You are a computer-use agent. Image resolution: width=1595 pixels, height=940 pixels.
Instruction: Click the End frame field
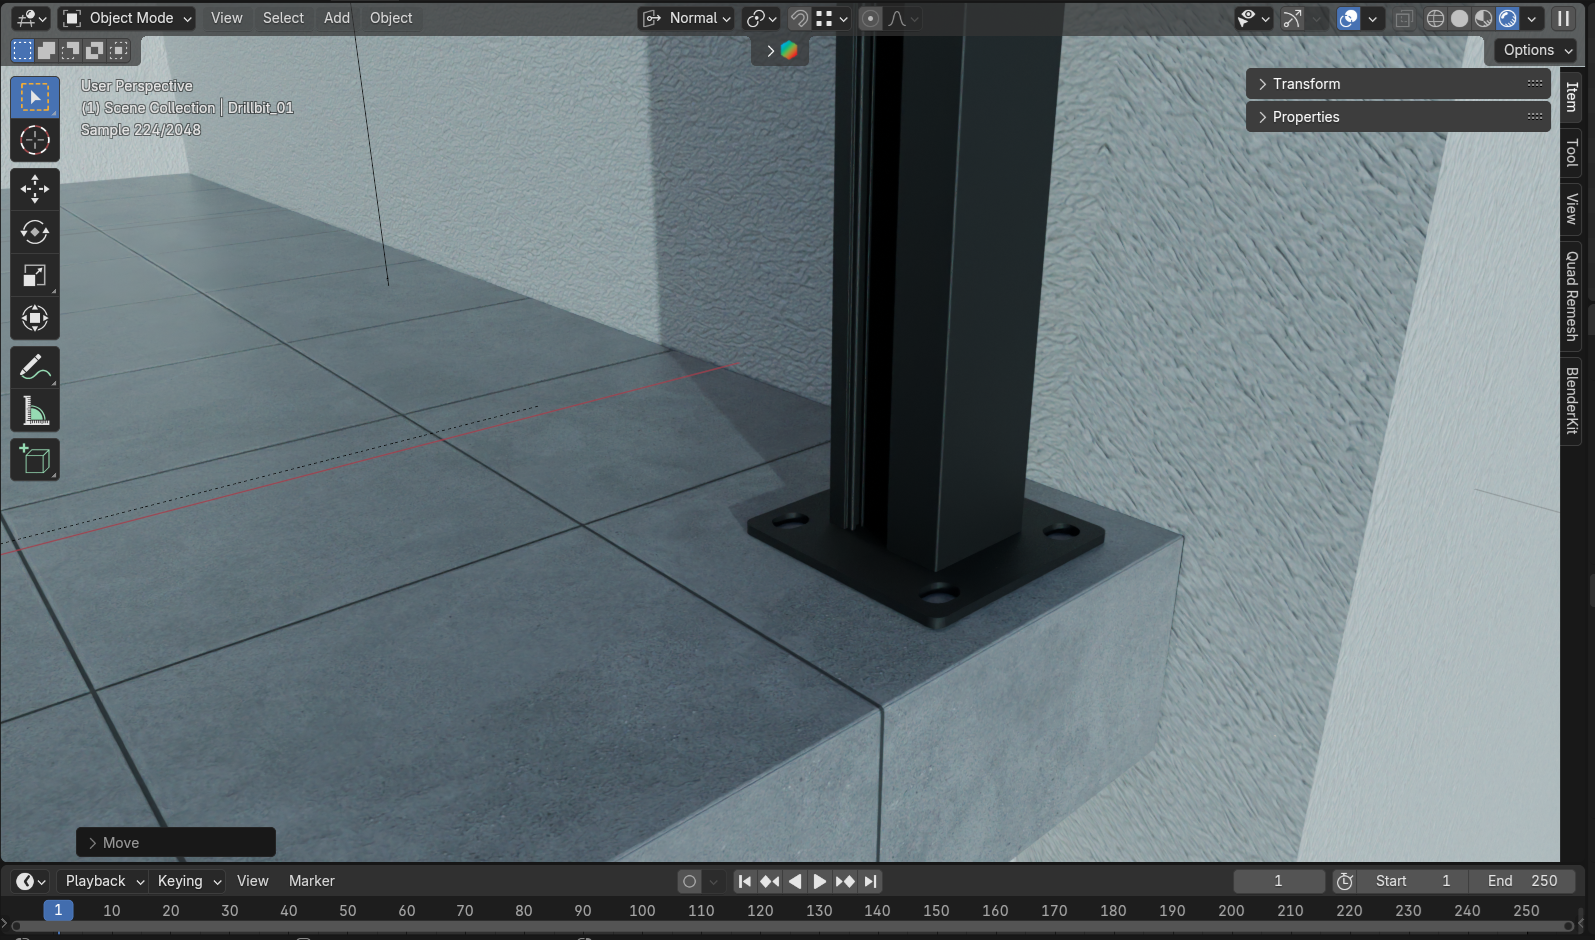point(1522,881)
